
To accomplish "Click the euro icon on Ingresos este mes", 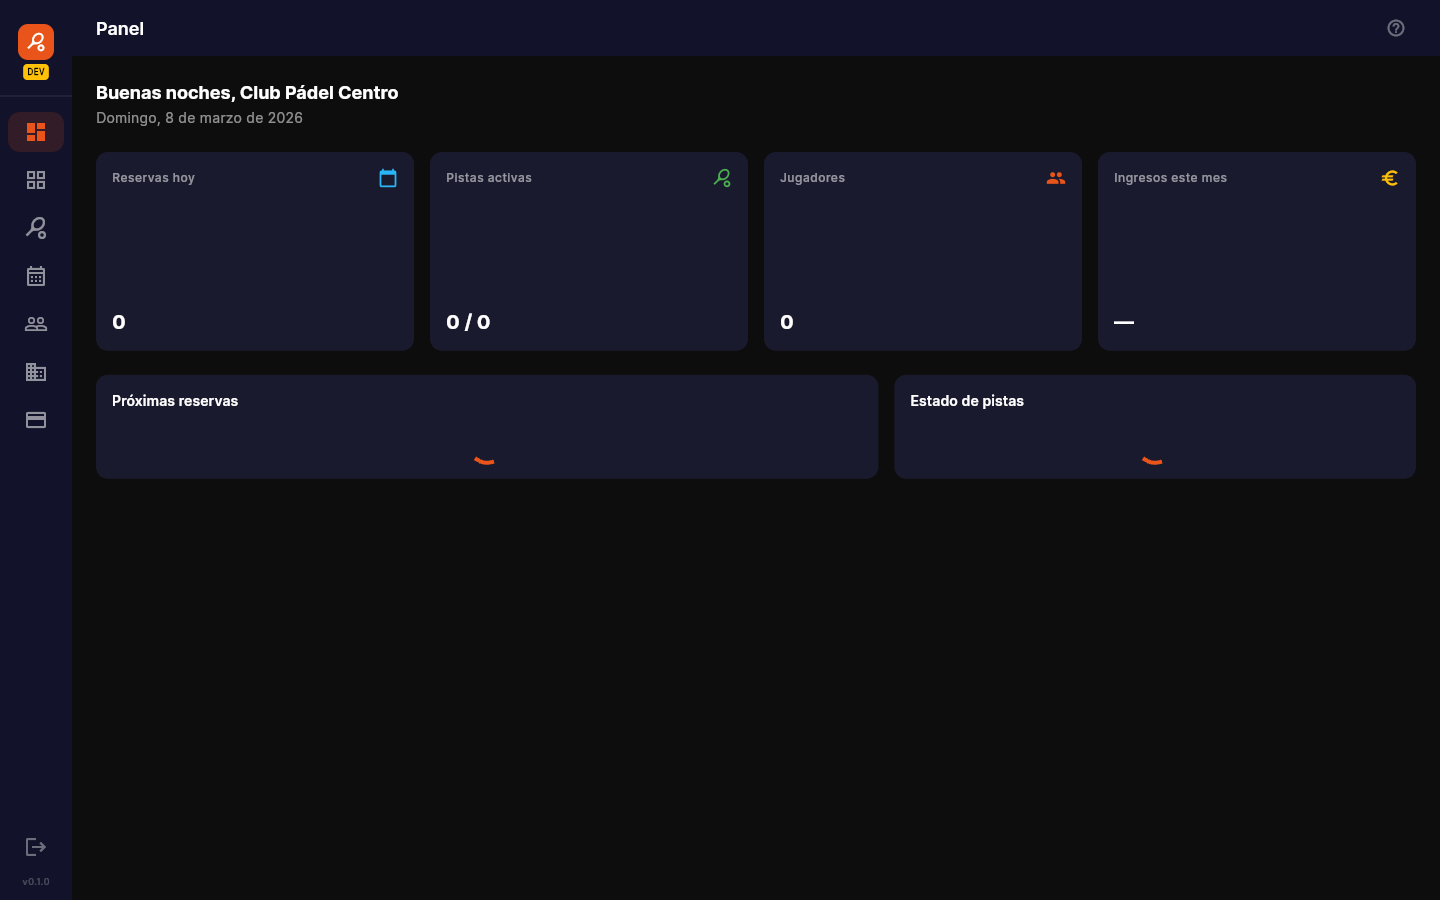I will (1390, 178).
